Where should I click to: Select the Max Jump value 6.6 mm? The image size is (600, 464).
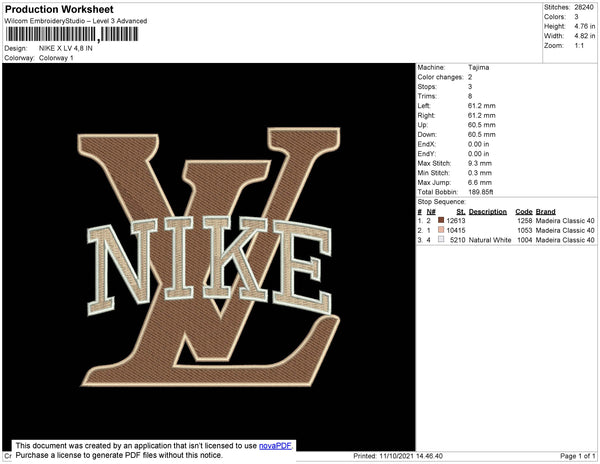[x=479, y=182]
